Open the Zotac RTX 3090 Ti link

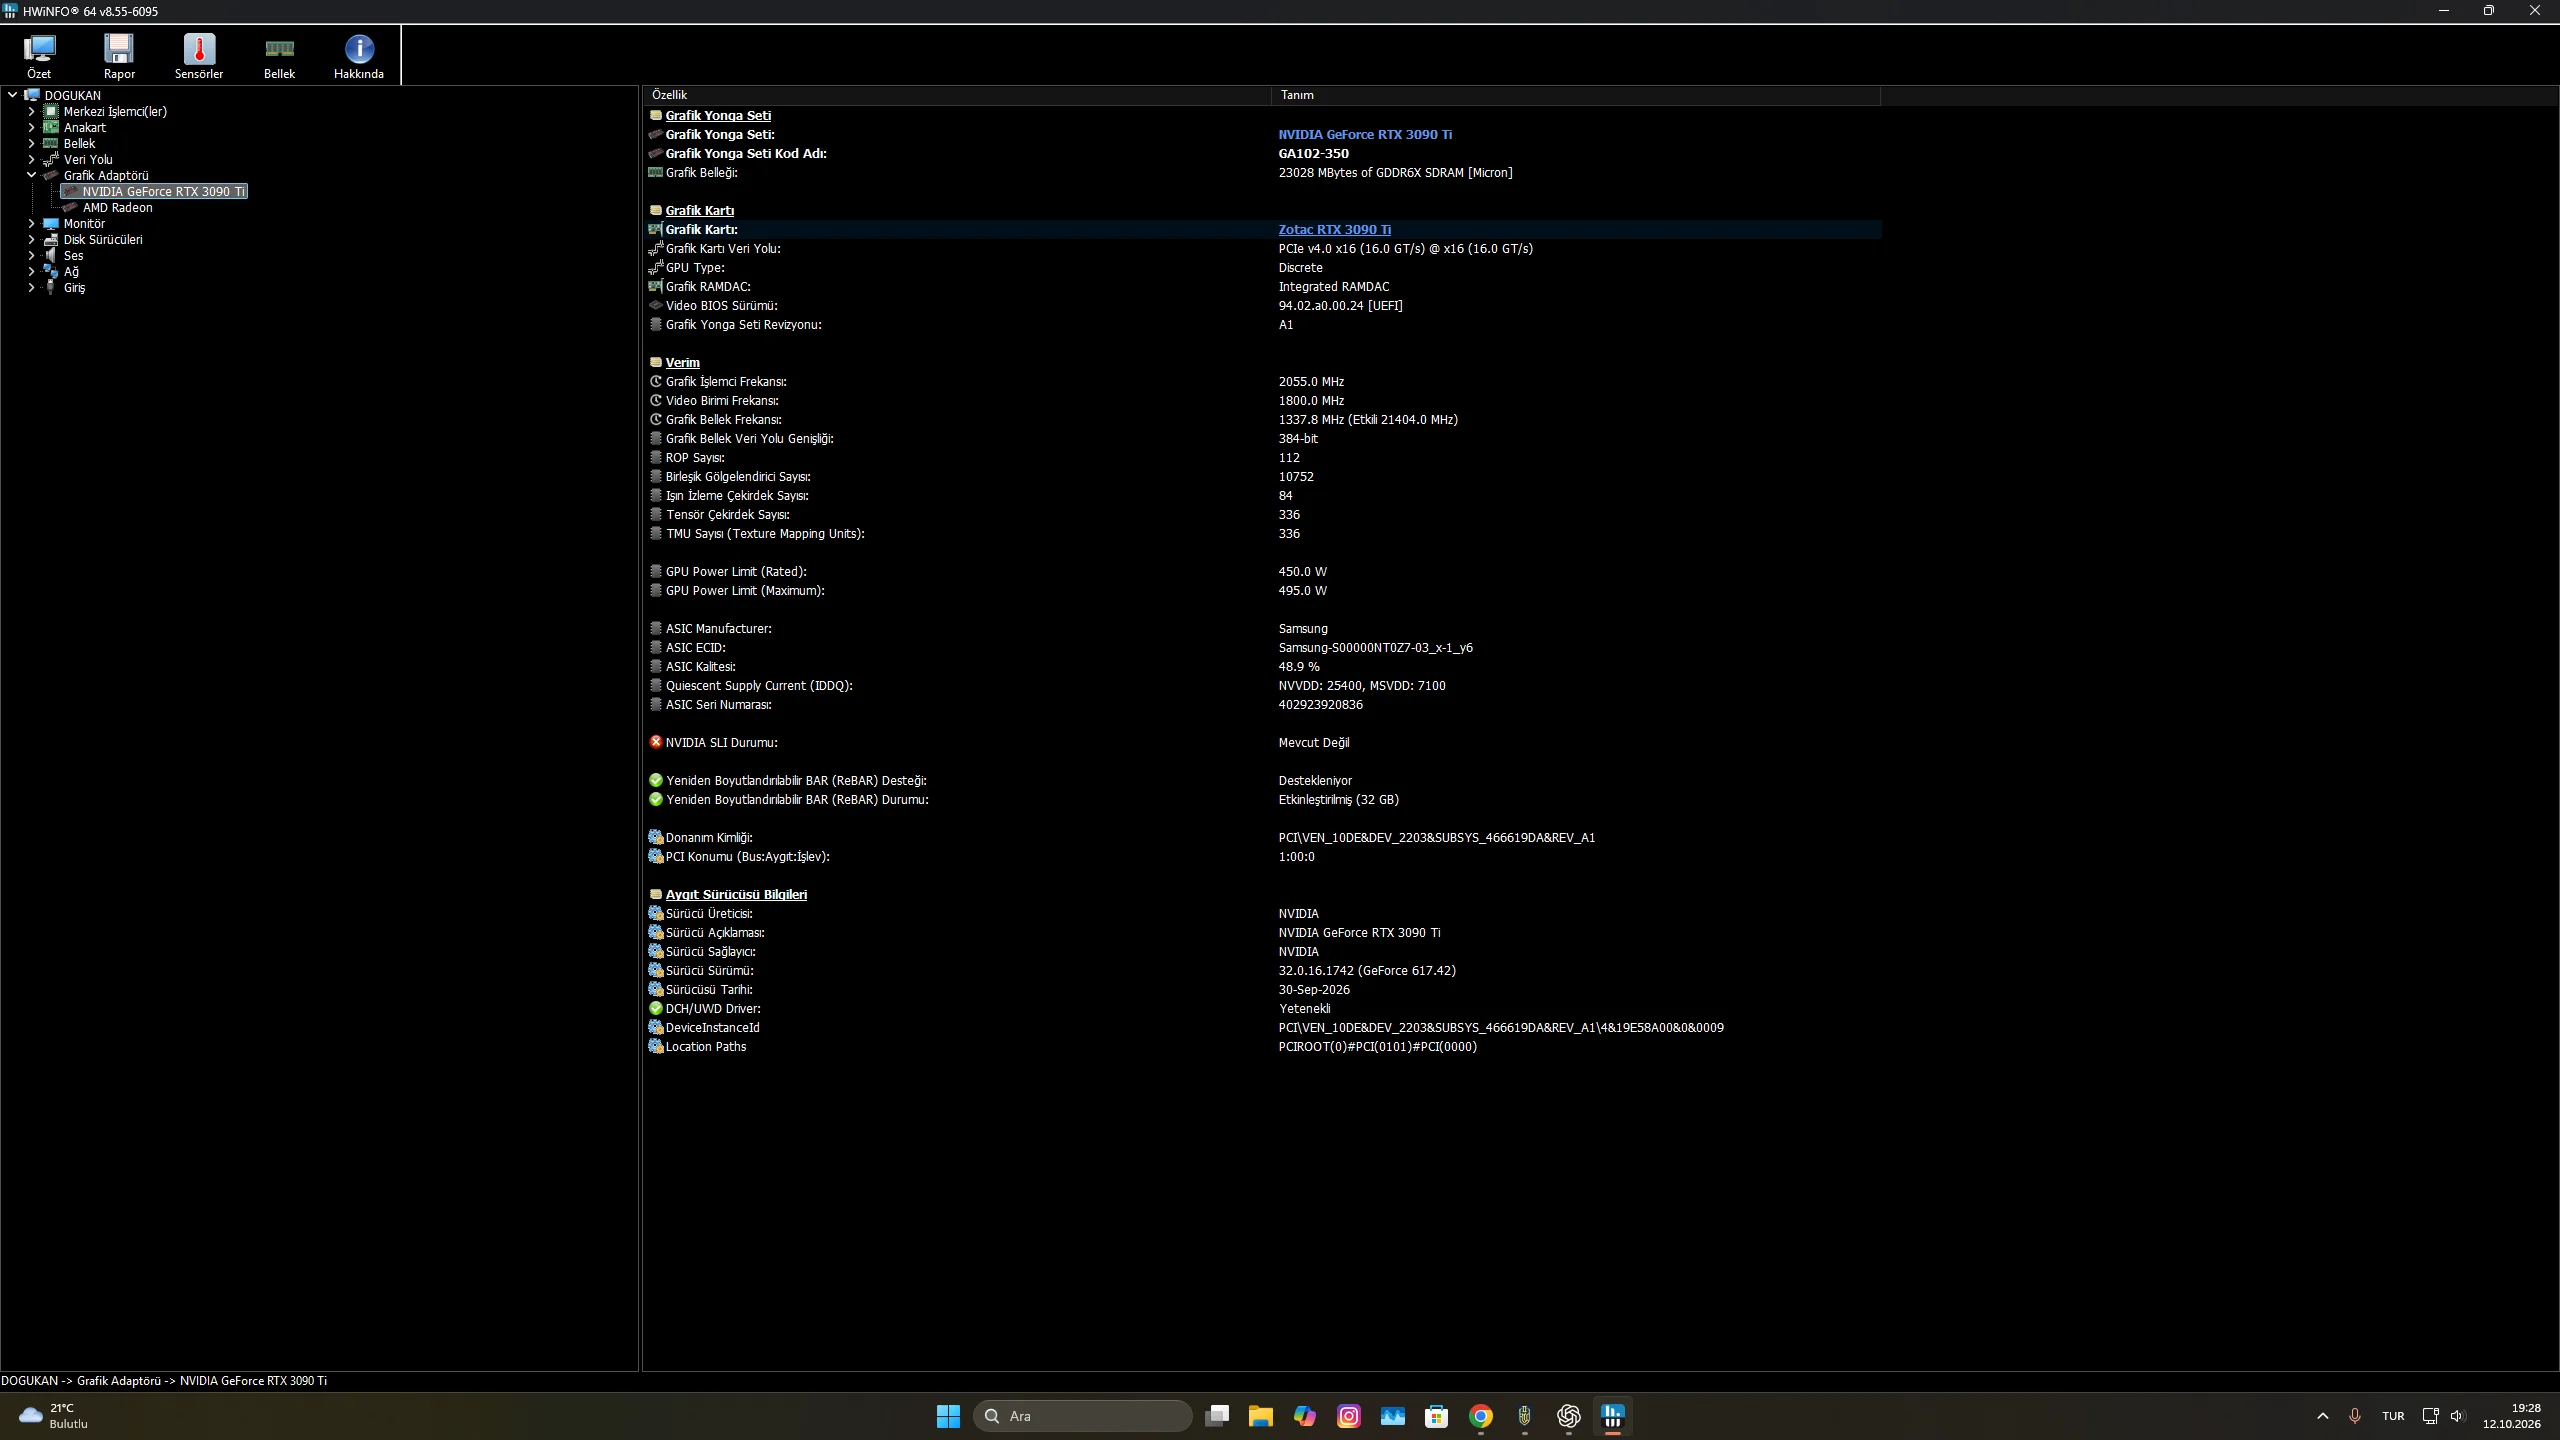(x=1334, y=230)
